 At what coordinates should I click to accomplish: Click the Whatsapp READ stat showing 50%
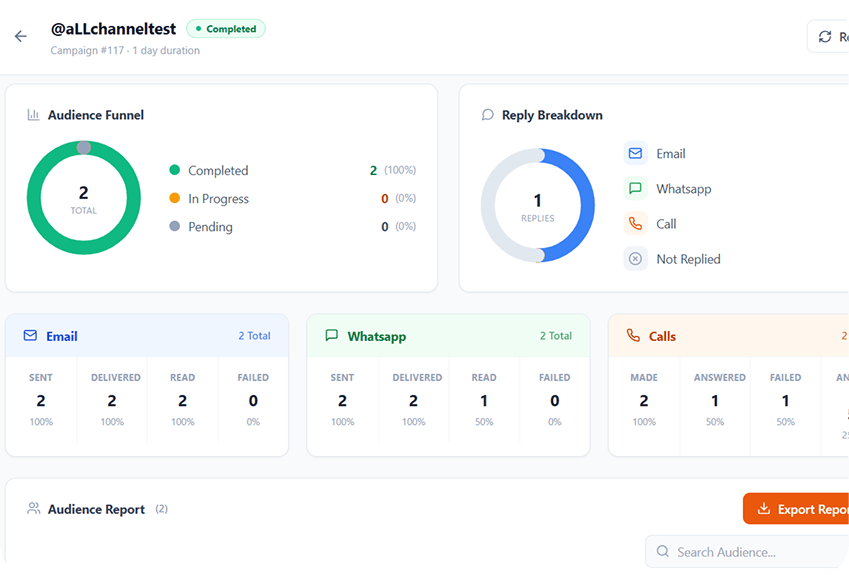pos(484,400)
